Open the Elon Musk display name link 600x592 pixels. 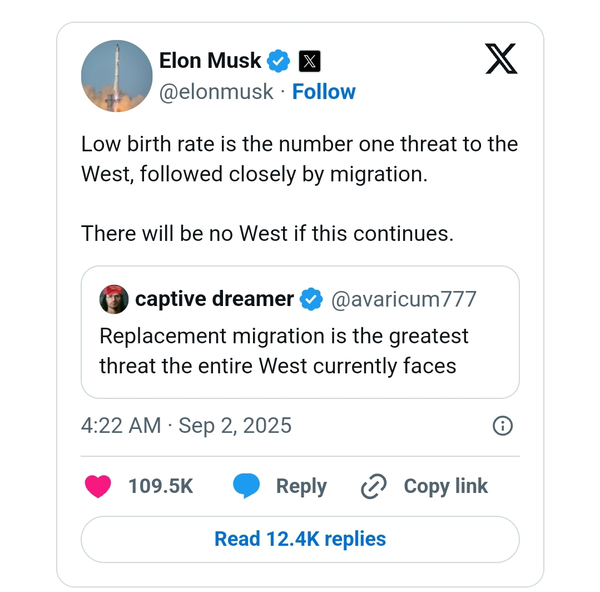210,61
